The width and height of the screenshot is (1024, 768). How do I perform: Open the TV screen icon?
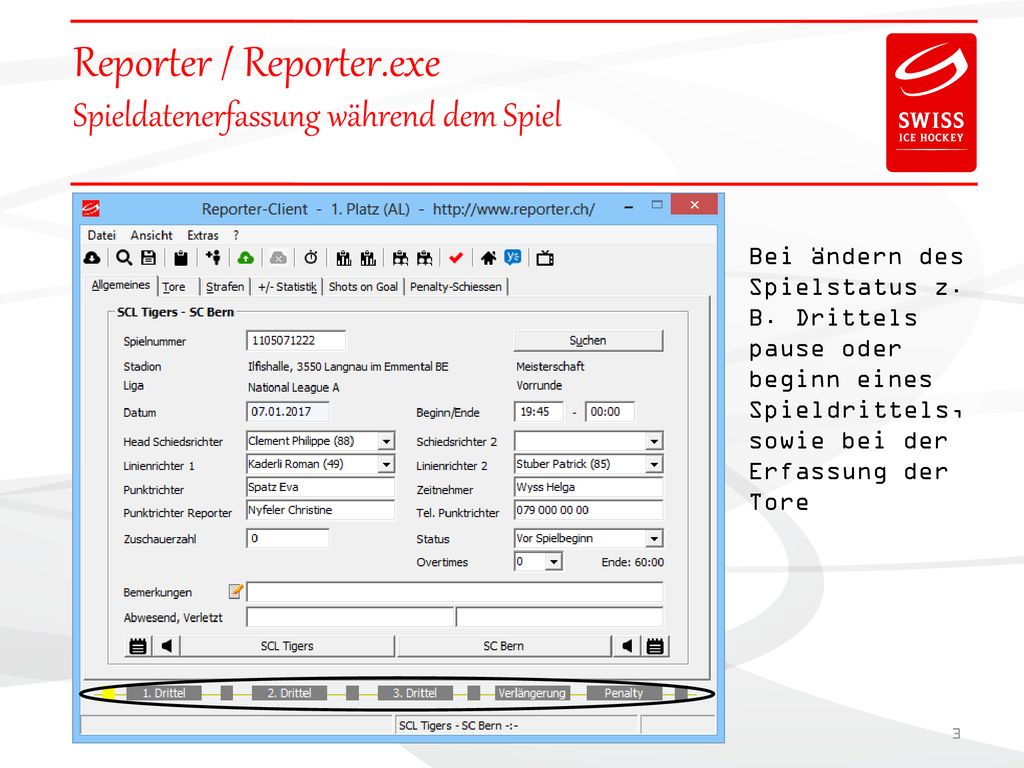click(x=545, y=259)
